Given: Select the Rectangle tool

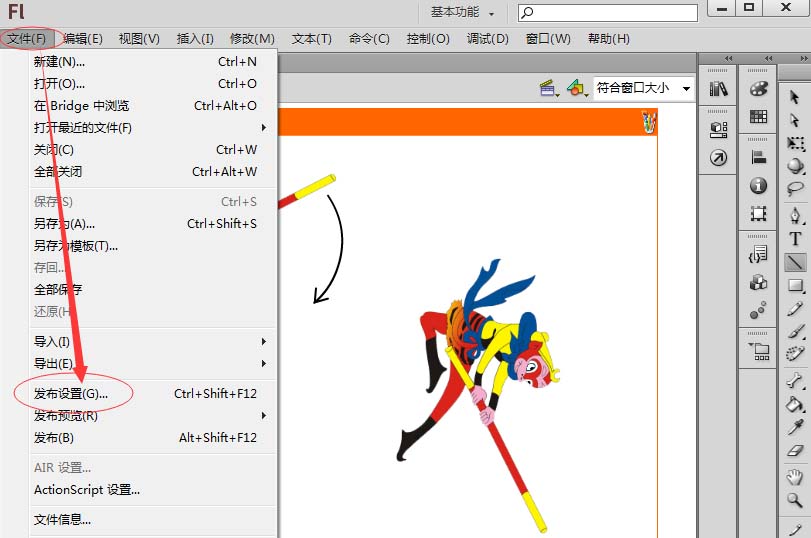Looking at the screenshot, I should [x=795, y=286].
